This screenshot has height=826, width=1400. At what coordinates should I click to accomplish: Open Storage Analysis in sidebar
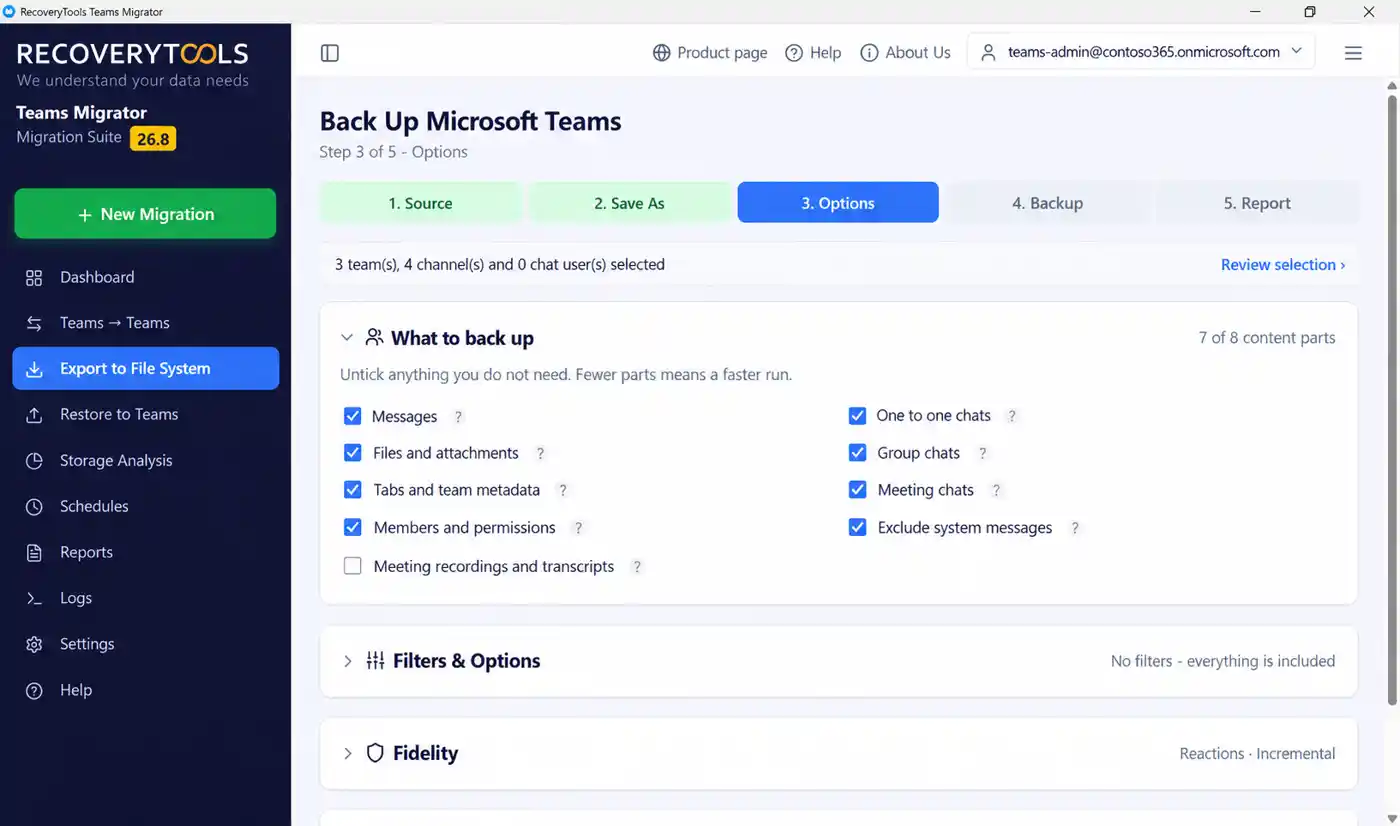[x=145, y=460]
